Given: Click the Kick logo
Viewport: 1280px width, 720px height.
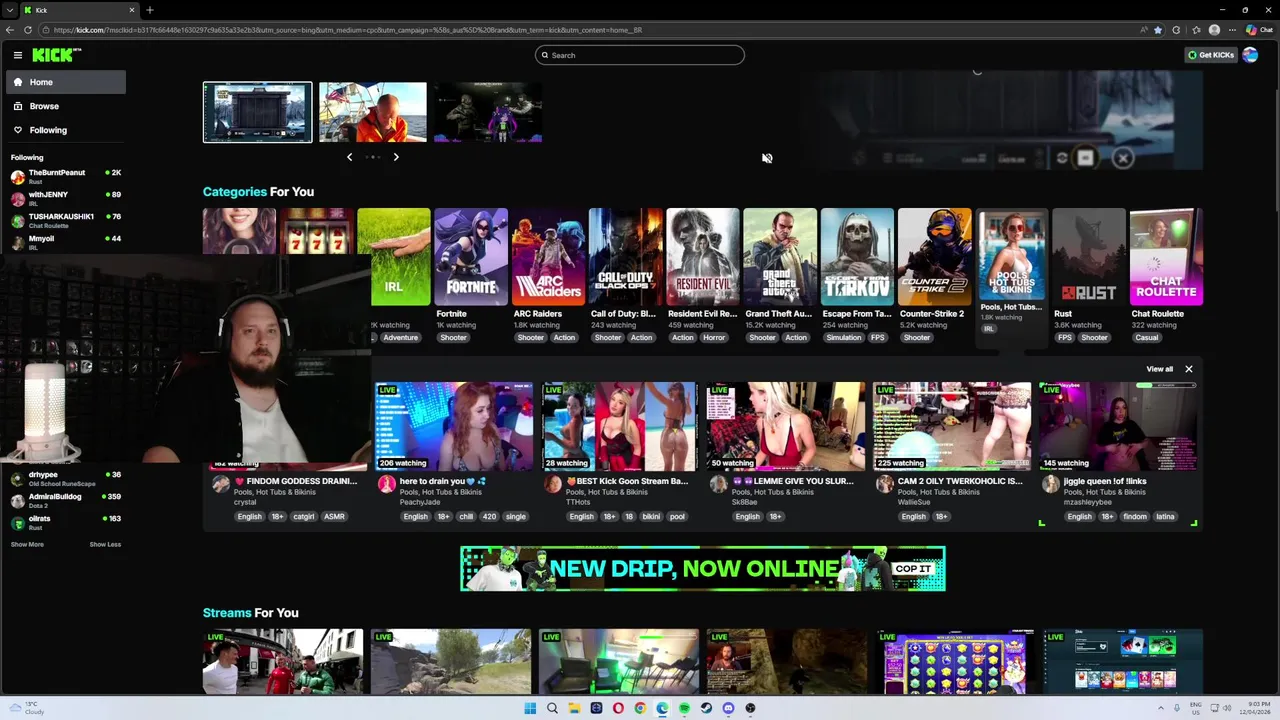Looking at the screenshot, I should (56, 55).
